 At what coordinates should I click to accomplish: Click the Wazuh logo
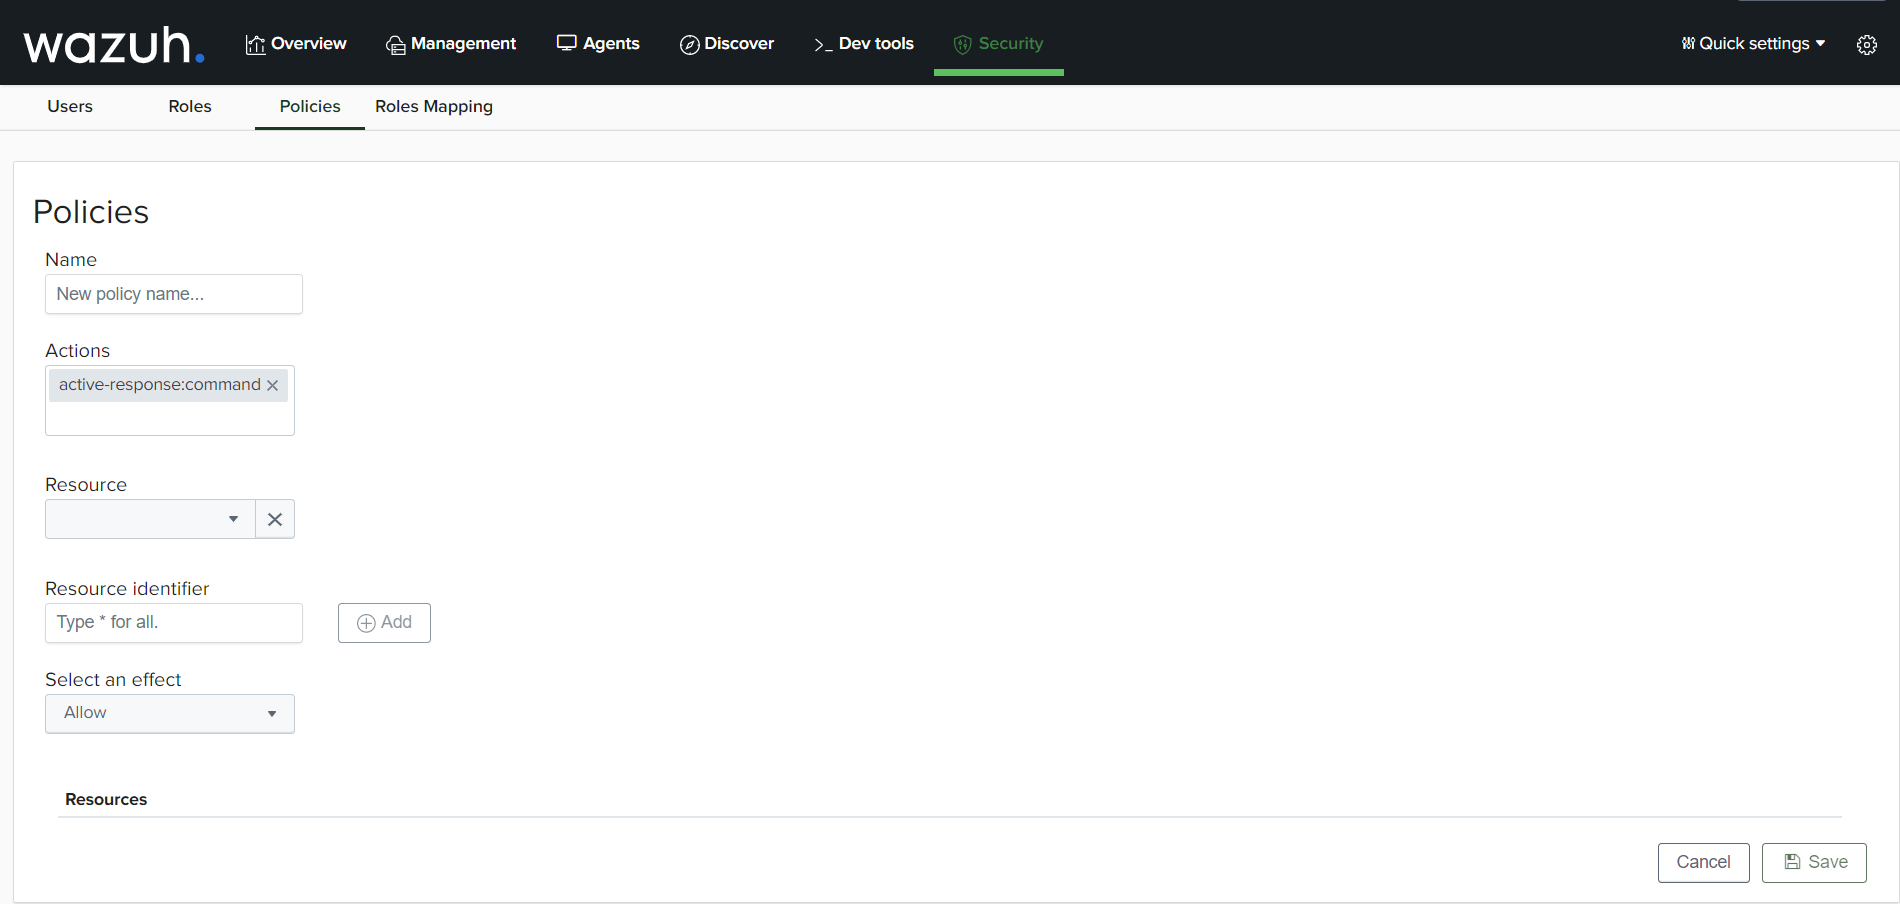point(113,45)
